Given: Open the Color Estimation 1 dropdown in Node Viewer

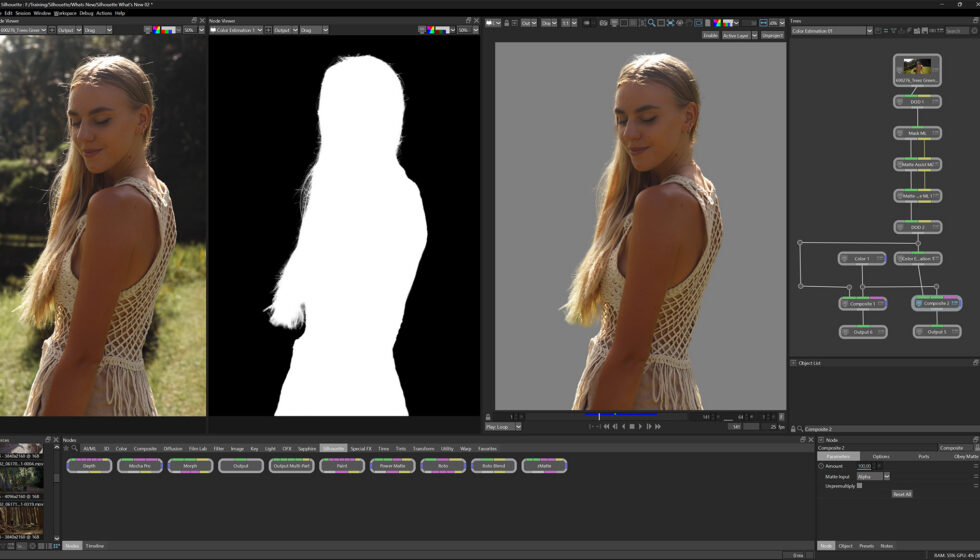Looking at the screenshot, I should coord(236,30).
